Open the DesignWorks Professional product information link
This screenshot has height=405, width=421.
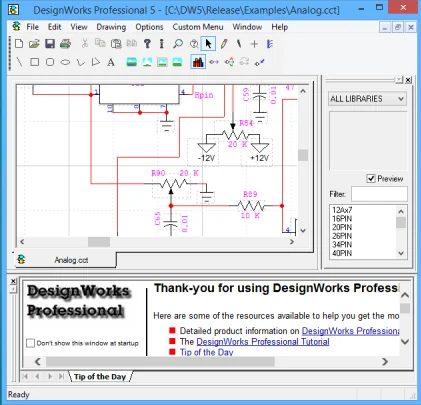coord(350,331)
